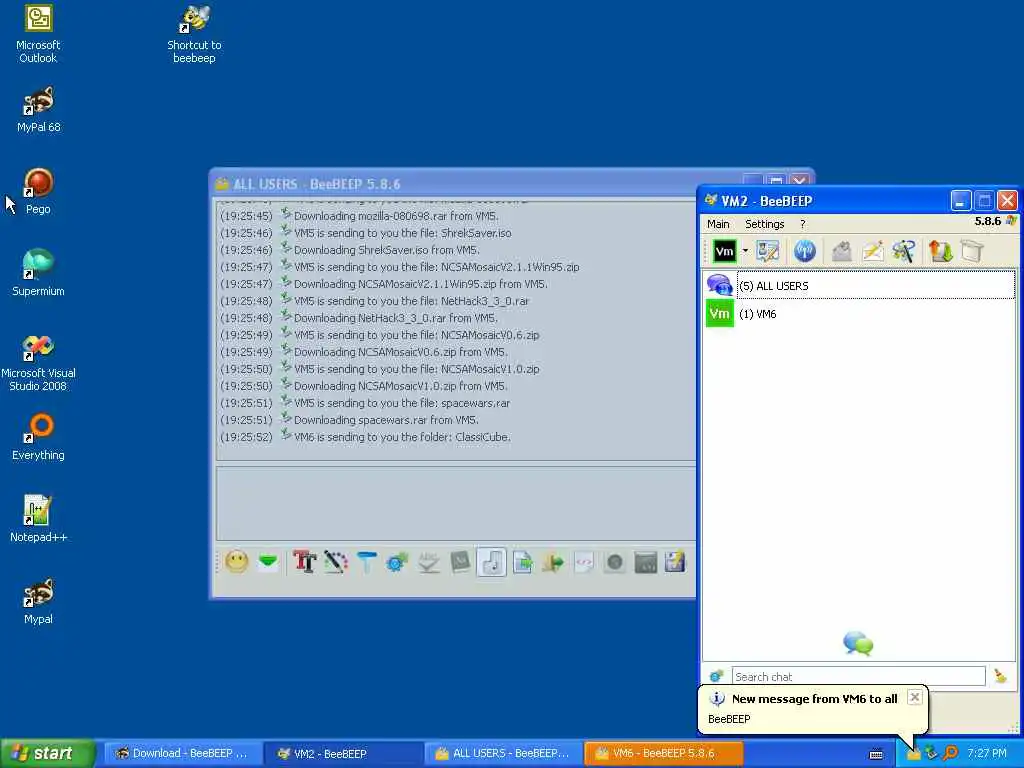The width and height of the screenshot is (1024, 768).
Task: Click the dark screenshot window icon
Action: pos(645,562)
